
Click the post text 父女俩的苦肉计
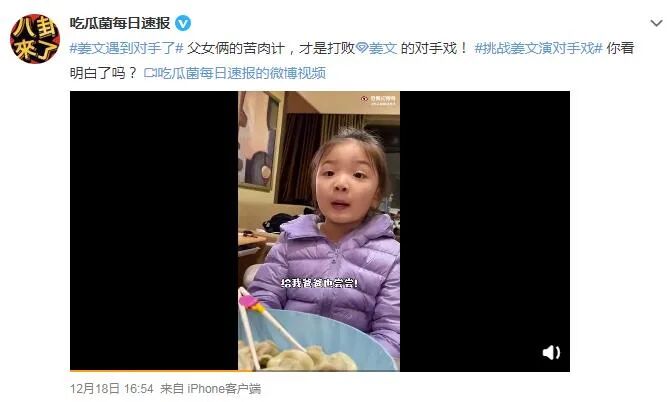coord(235,48)
